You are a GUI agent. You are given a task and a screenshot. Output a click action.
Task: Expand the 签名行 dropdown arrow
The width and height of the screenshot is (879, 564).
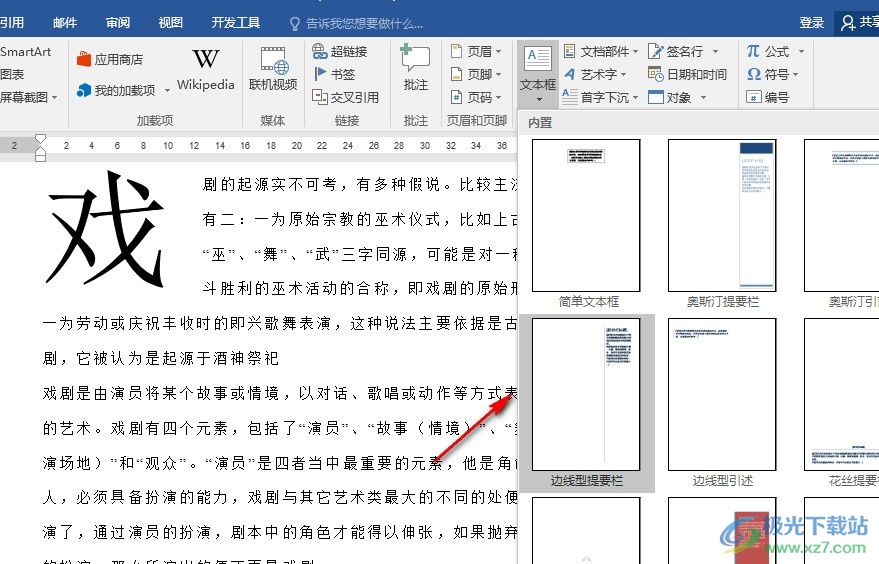715,52
